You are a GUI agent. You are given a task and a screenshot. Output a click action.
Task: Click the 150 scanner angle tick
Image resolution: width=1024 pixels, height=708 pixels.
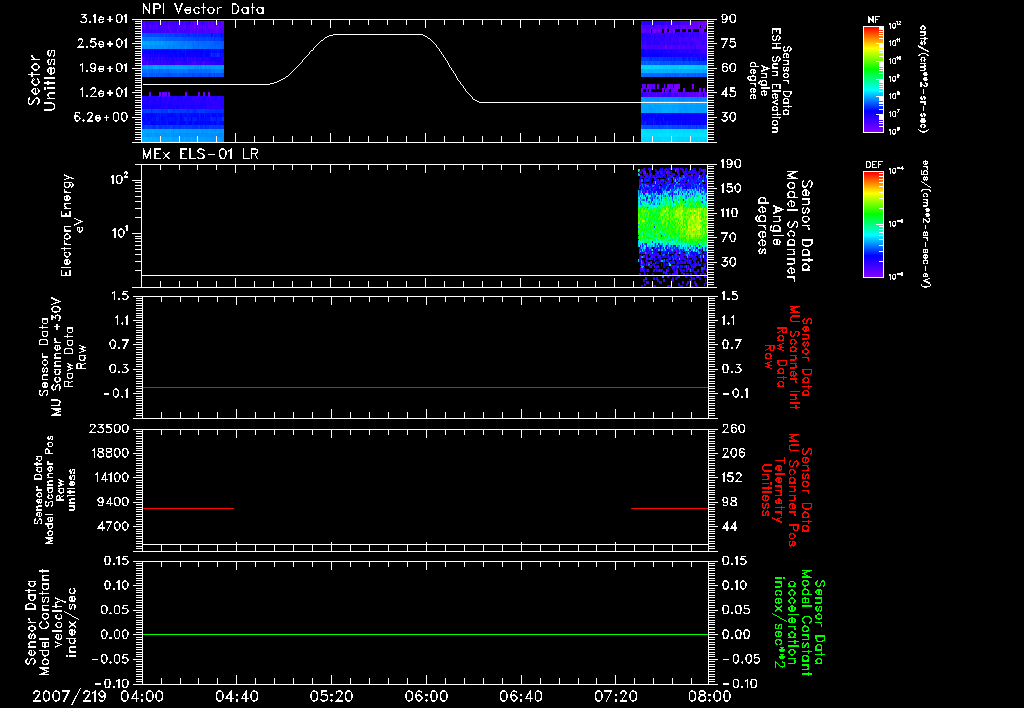click(x=731, y=188)
